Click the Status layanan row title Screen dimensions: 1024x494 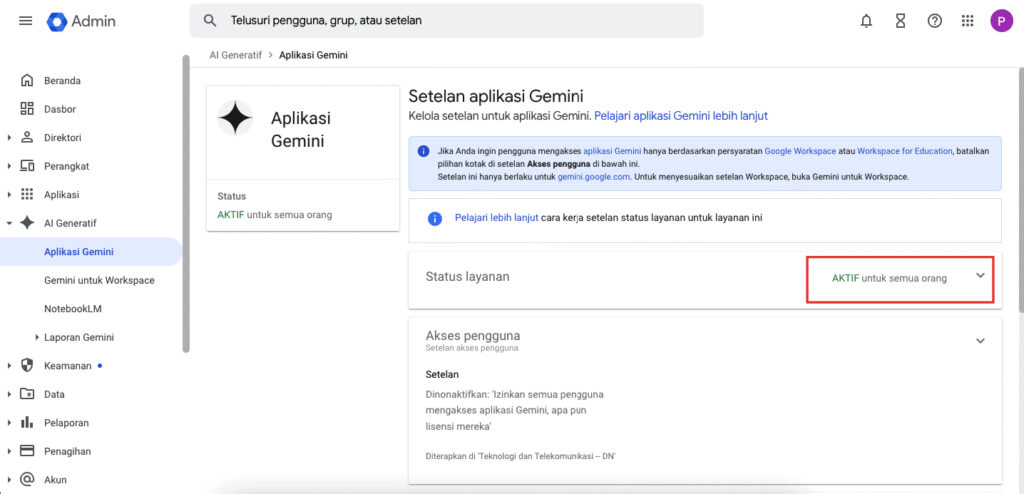[x=468, y=276]
